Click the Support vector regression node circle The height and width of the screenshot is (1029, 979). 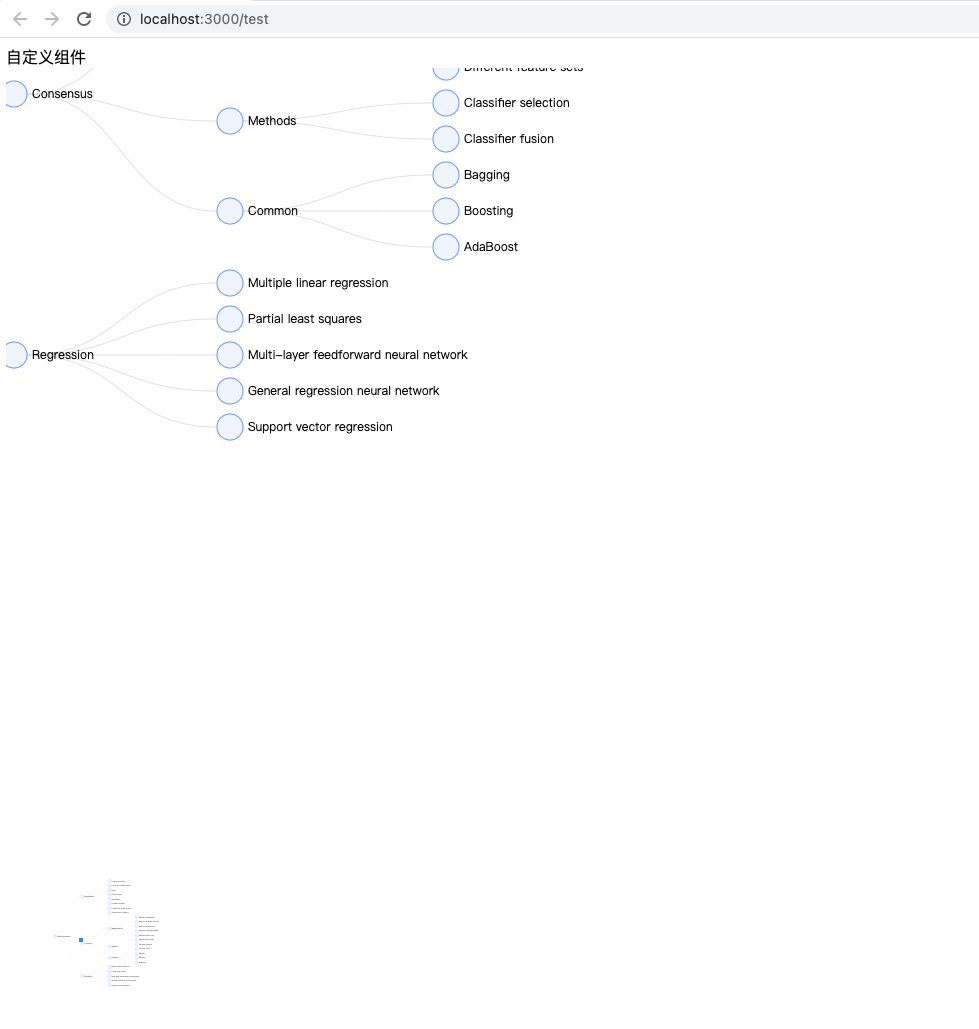click(x=229, y=427)
